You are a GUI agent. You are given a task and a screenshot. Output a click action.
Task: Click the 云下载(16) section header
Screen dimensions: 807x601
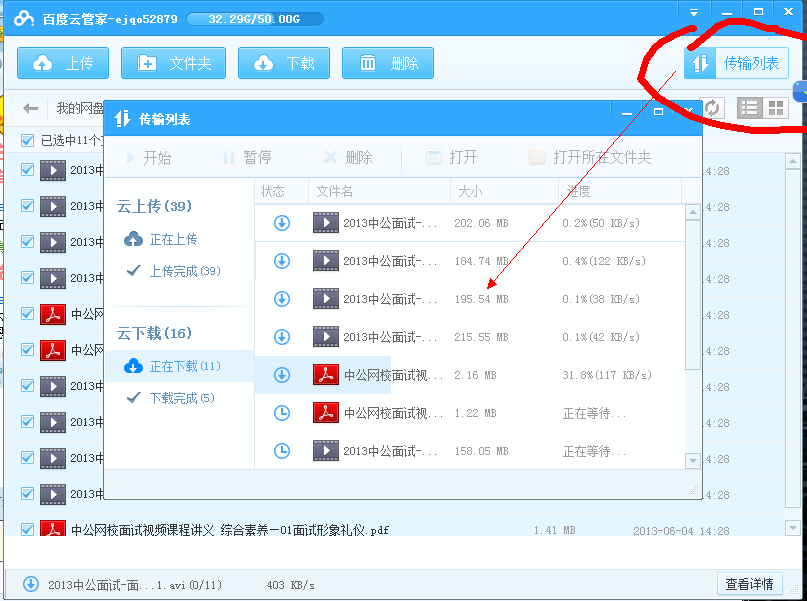(x=154, y=333)
